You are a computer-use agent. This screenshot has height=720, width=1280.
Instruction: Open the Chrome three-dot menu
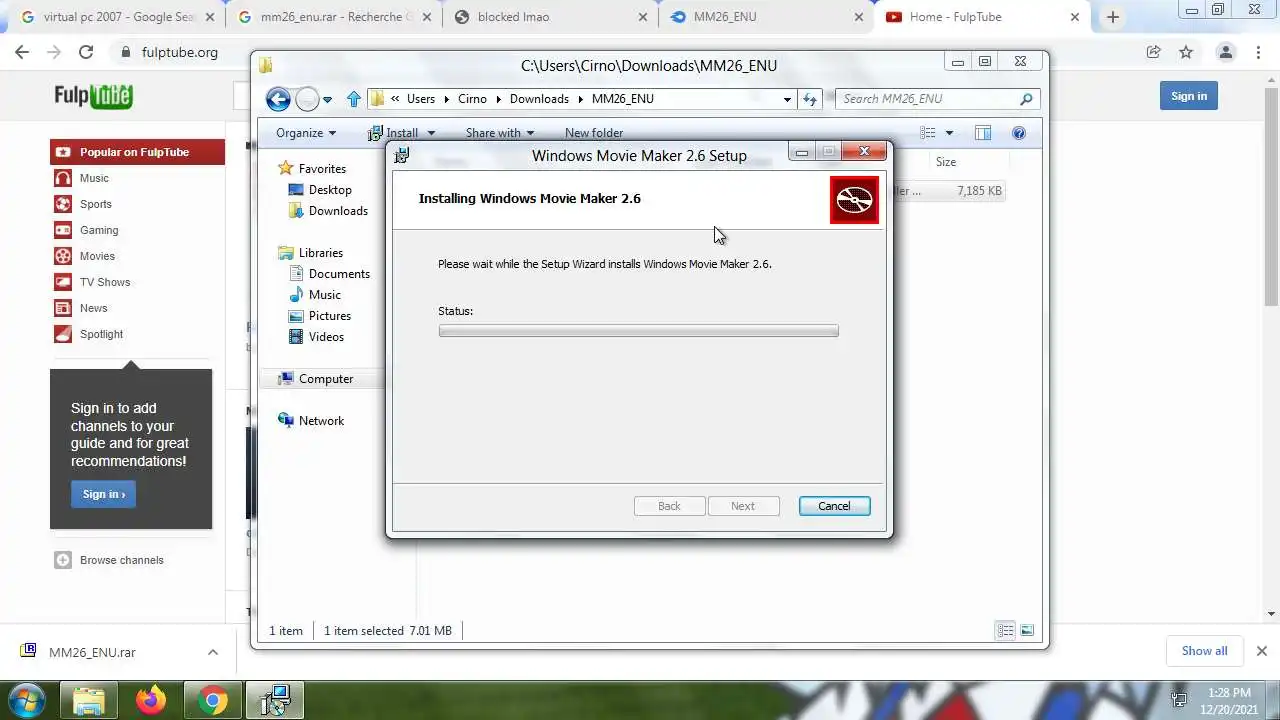click(x=1260, y=52)
